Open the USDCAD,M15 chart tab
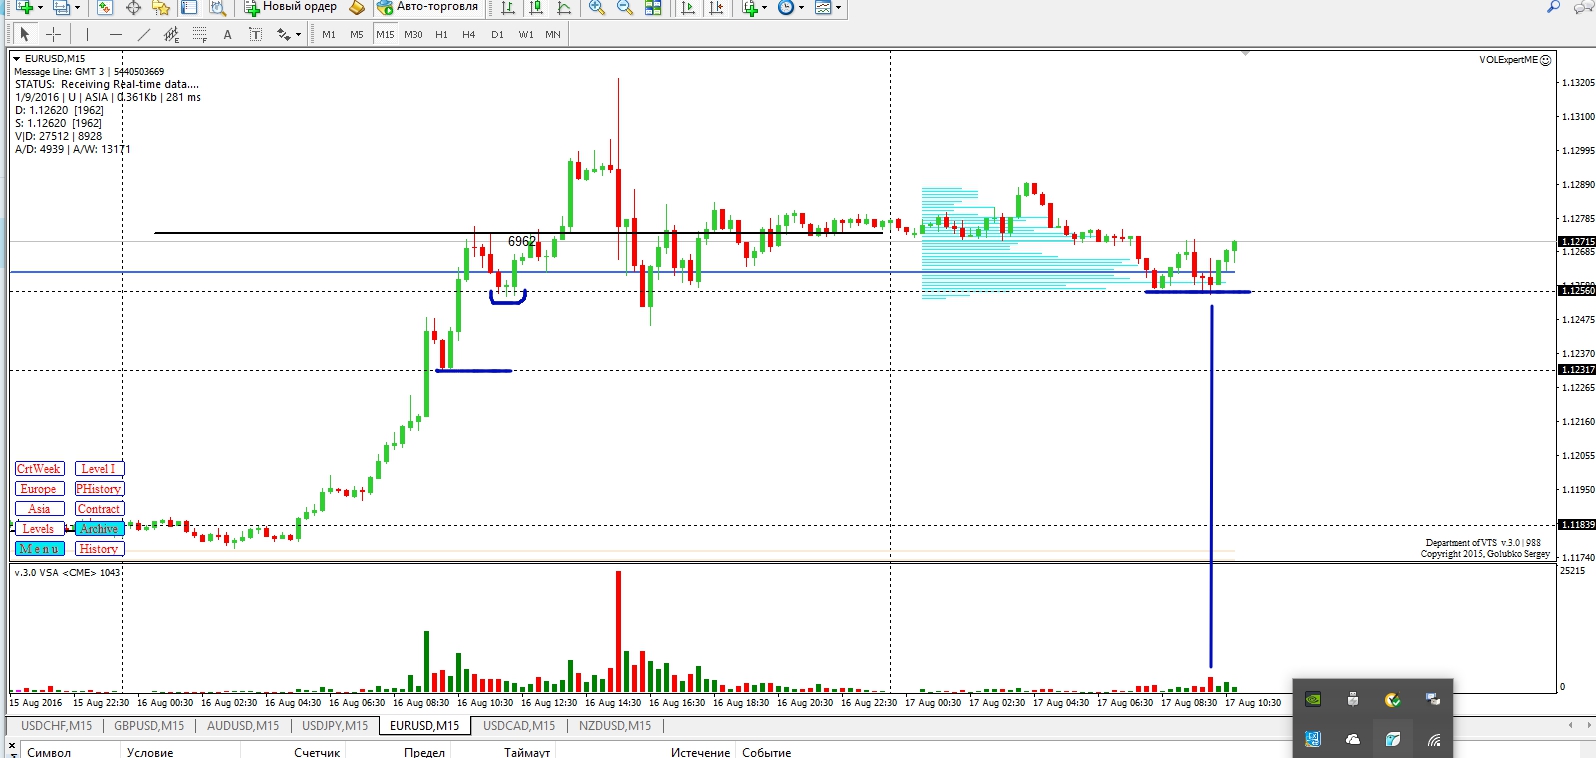The height and width of the screenshot is (758, 1596). (519, 726)
